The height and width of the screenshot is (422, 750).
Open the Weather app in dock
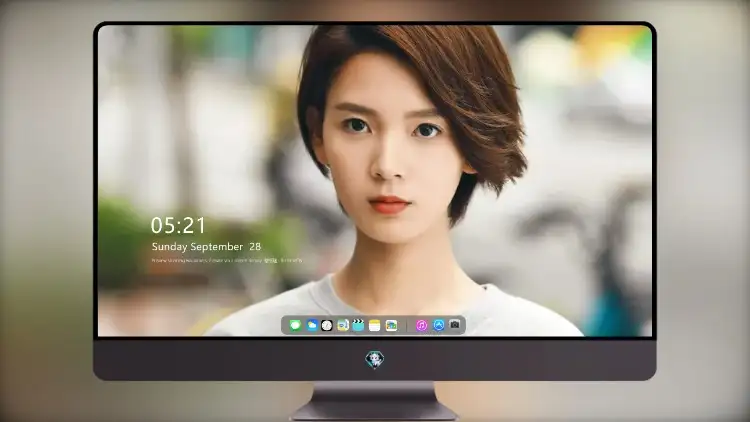click(x=312, y=325)
